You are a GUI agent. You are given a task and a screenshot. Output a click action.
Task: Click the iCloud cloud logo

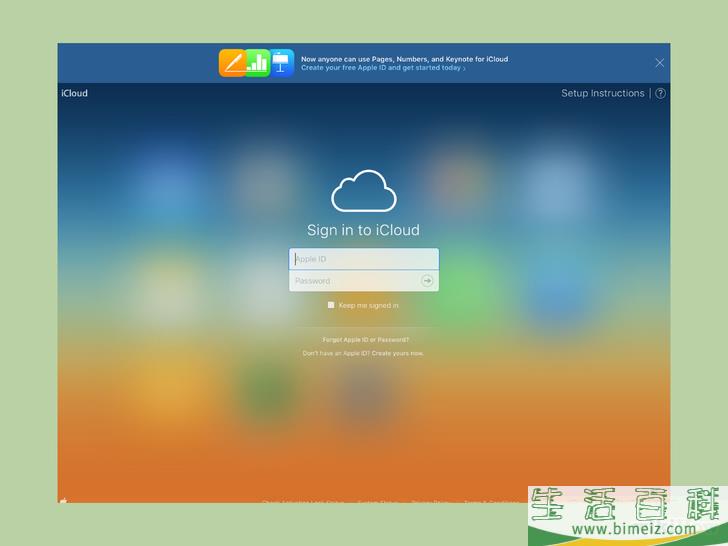(364, 191)
